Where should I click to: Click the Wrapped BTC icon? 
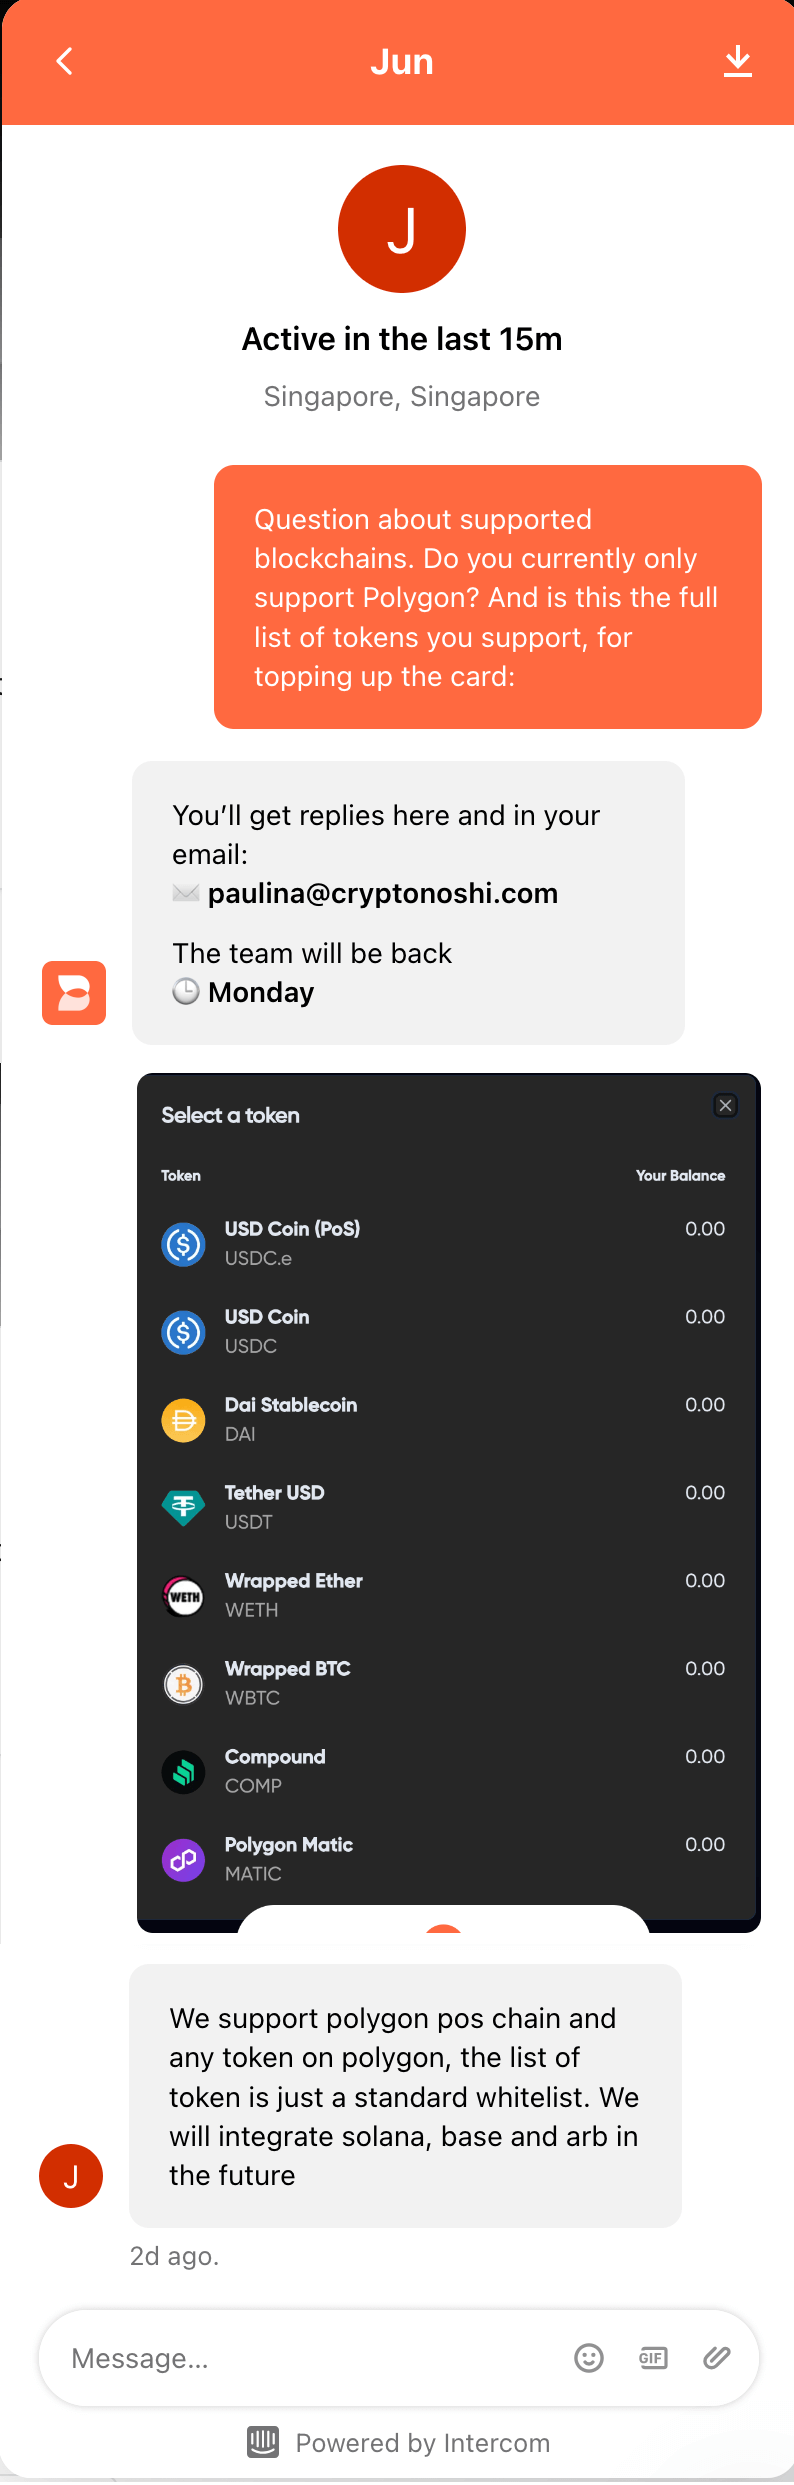click(184, 1684)
